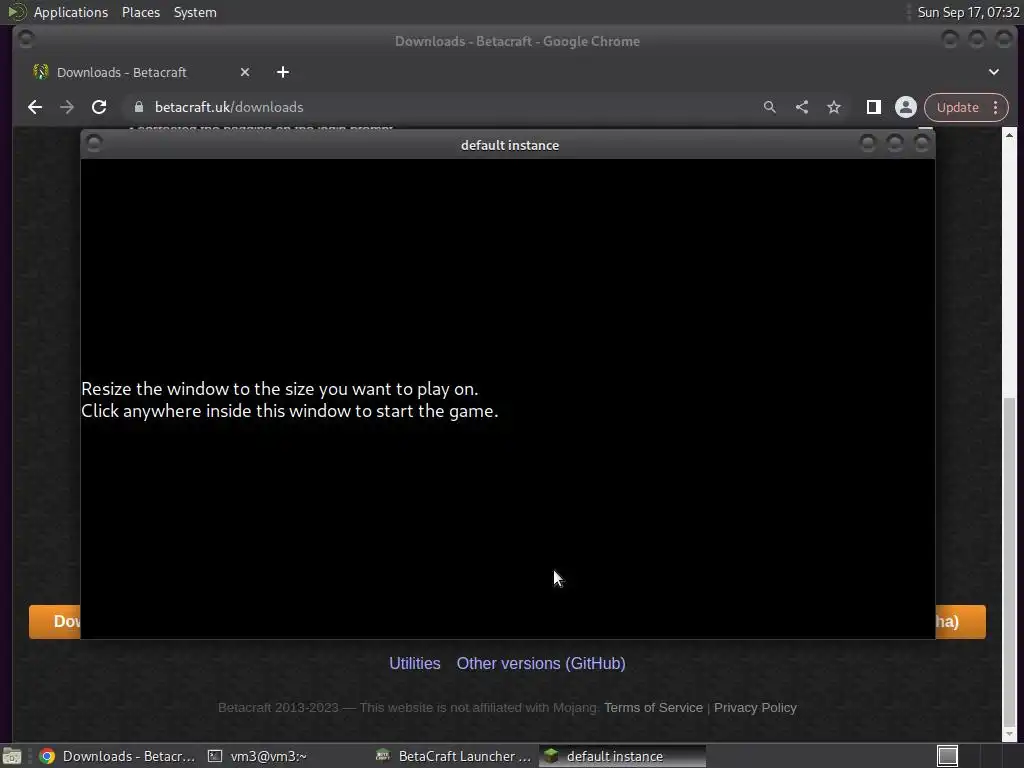The width and height of the screenshot is (1024, 768).
Task: Select default instance taskbar item
Action: (622, 756)
